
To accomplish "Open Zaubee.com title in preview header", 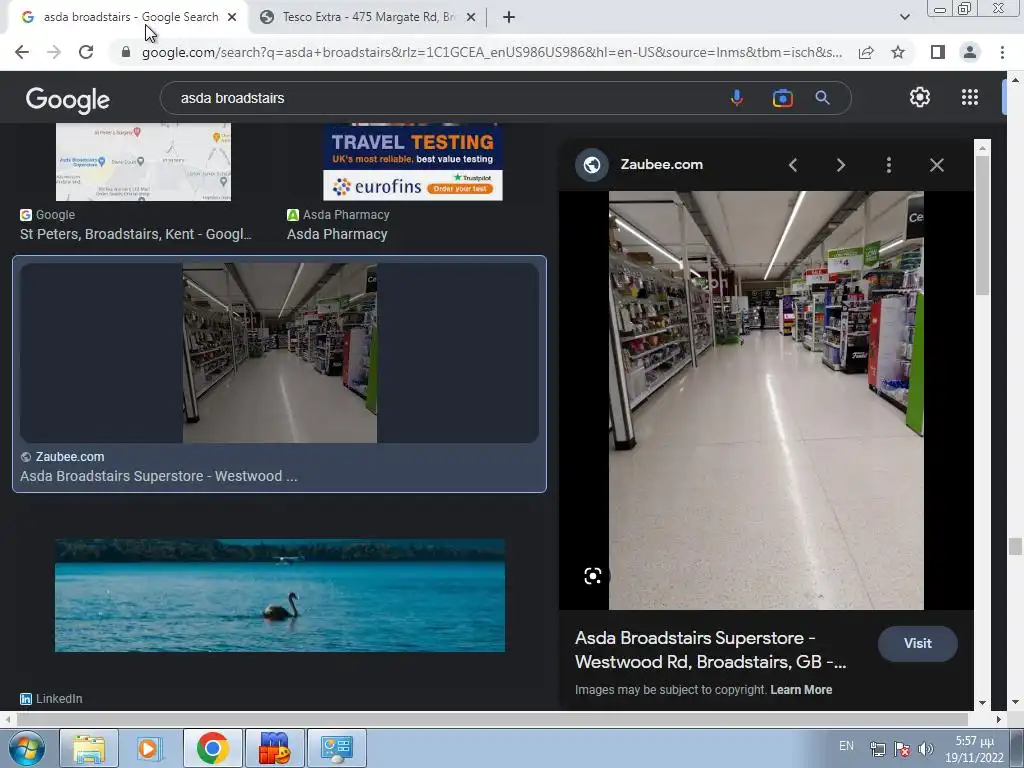I will (662, 165).
